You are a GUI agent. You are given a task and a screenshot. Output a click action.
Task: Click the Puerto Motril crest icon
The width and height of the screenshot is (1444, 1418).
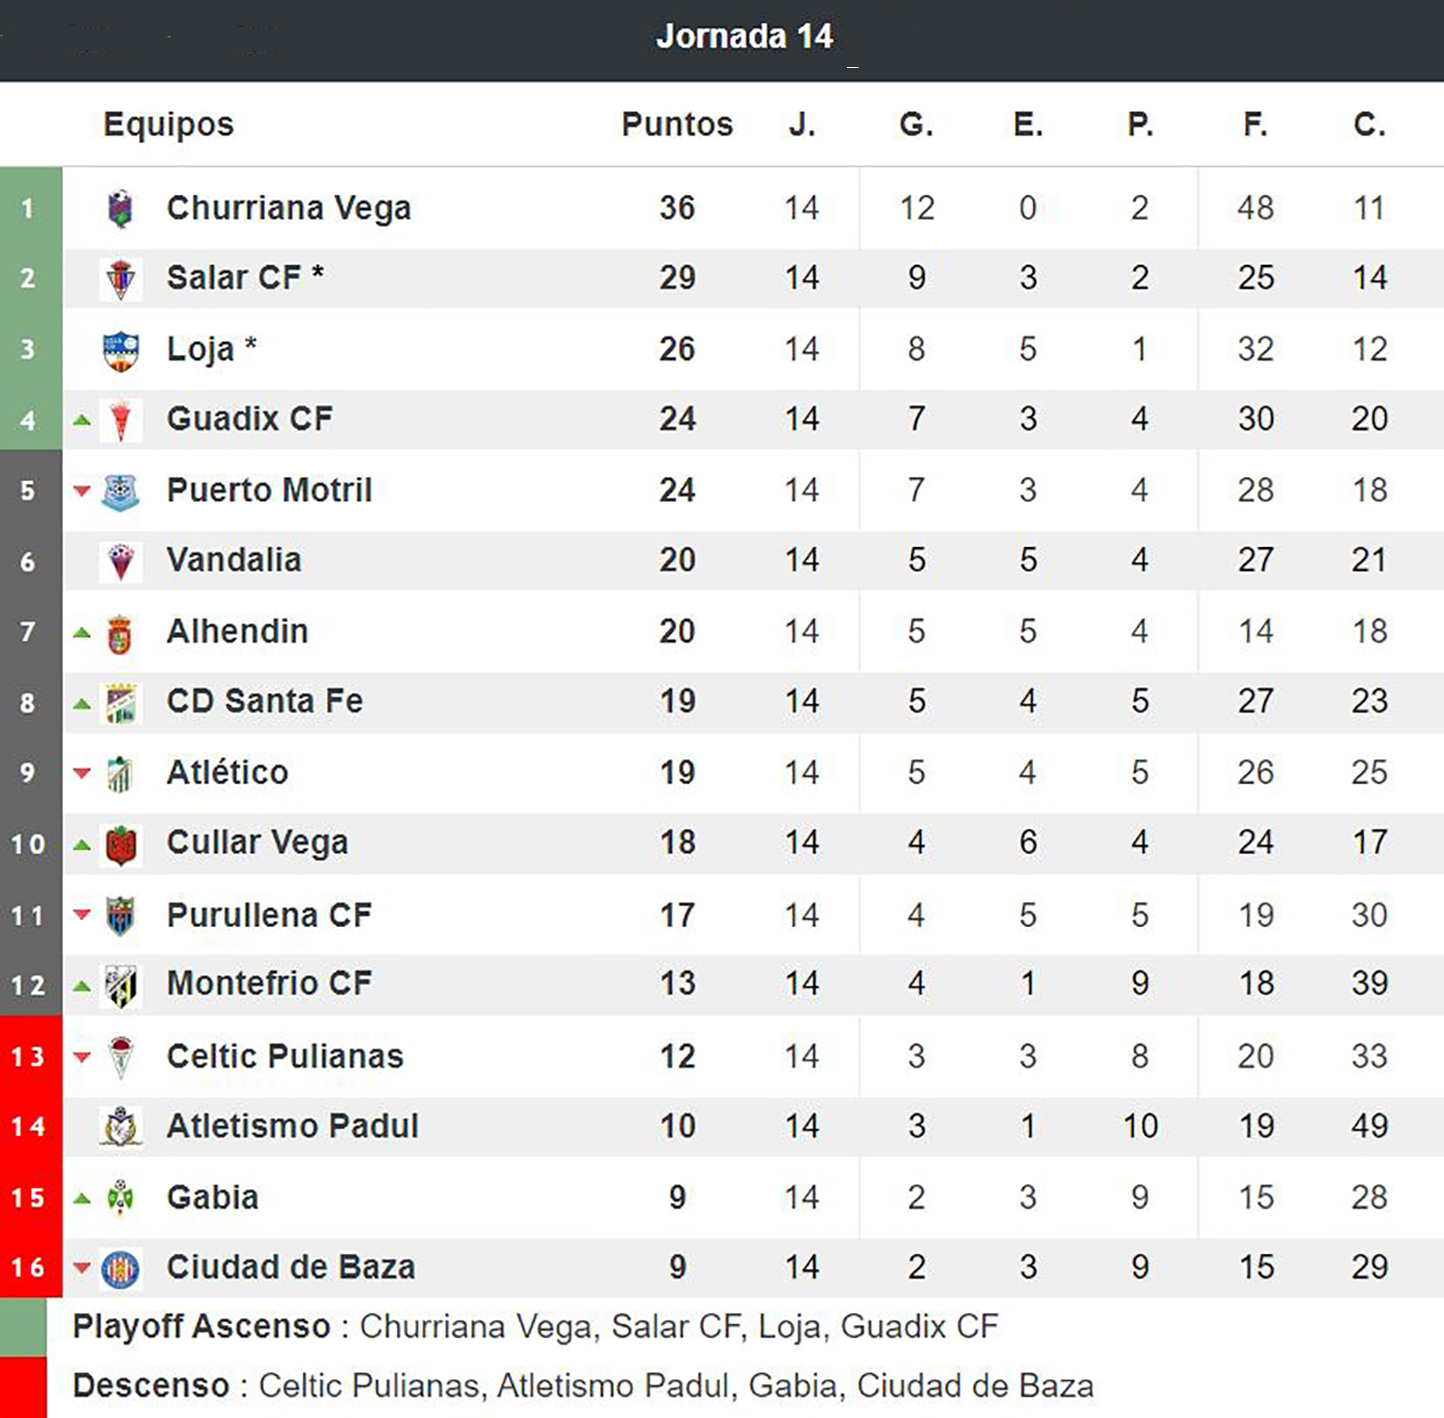[x=121, y=491]
